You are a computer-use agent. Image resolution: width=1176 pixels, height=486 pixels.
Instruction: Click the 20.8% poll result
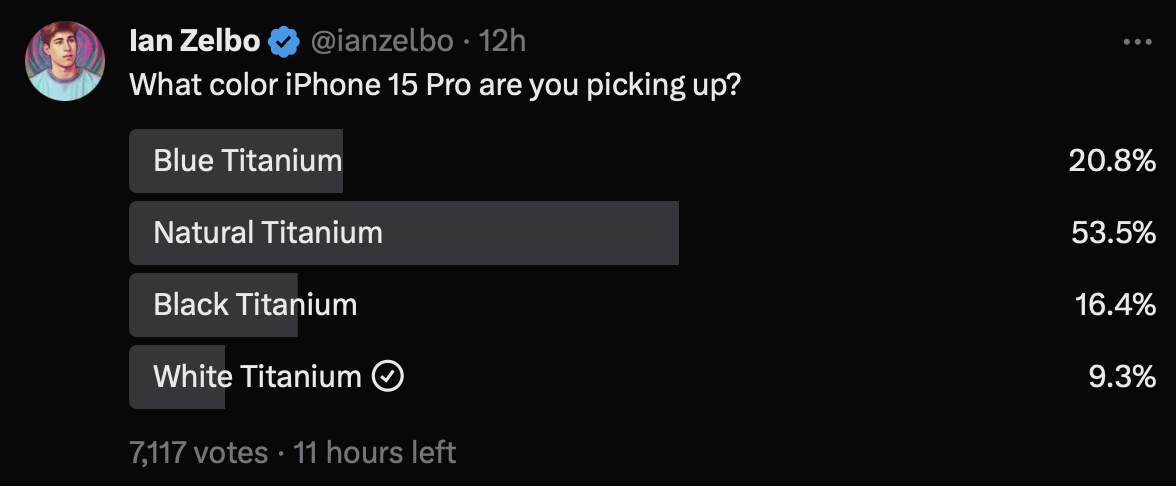(x=1112, y=161)
